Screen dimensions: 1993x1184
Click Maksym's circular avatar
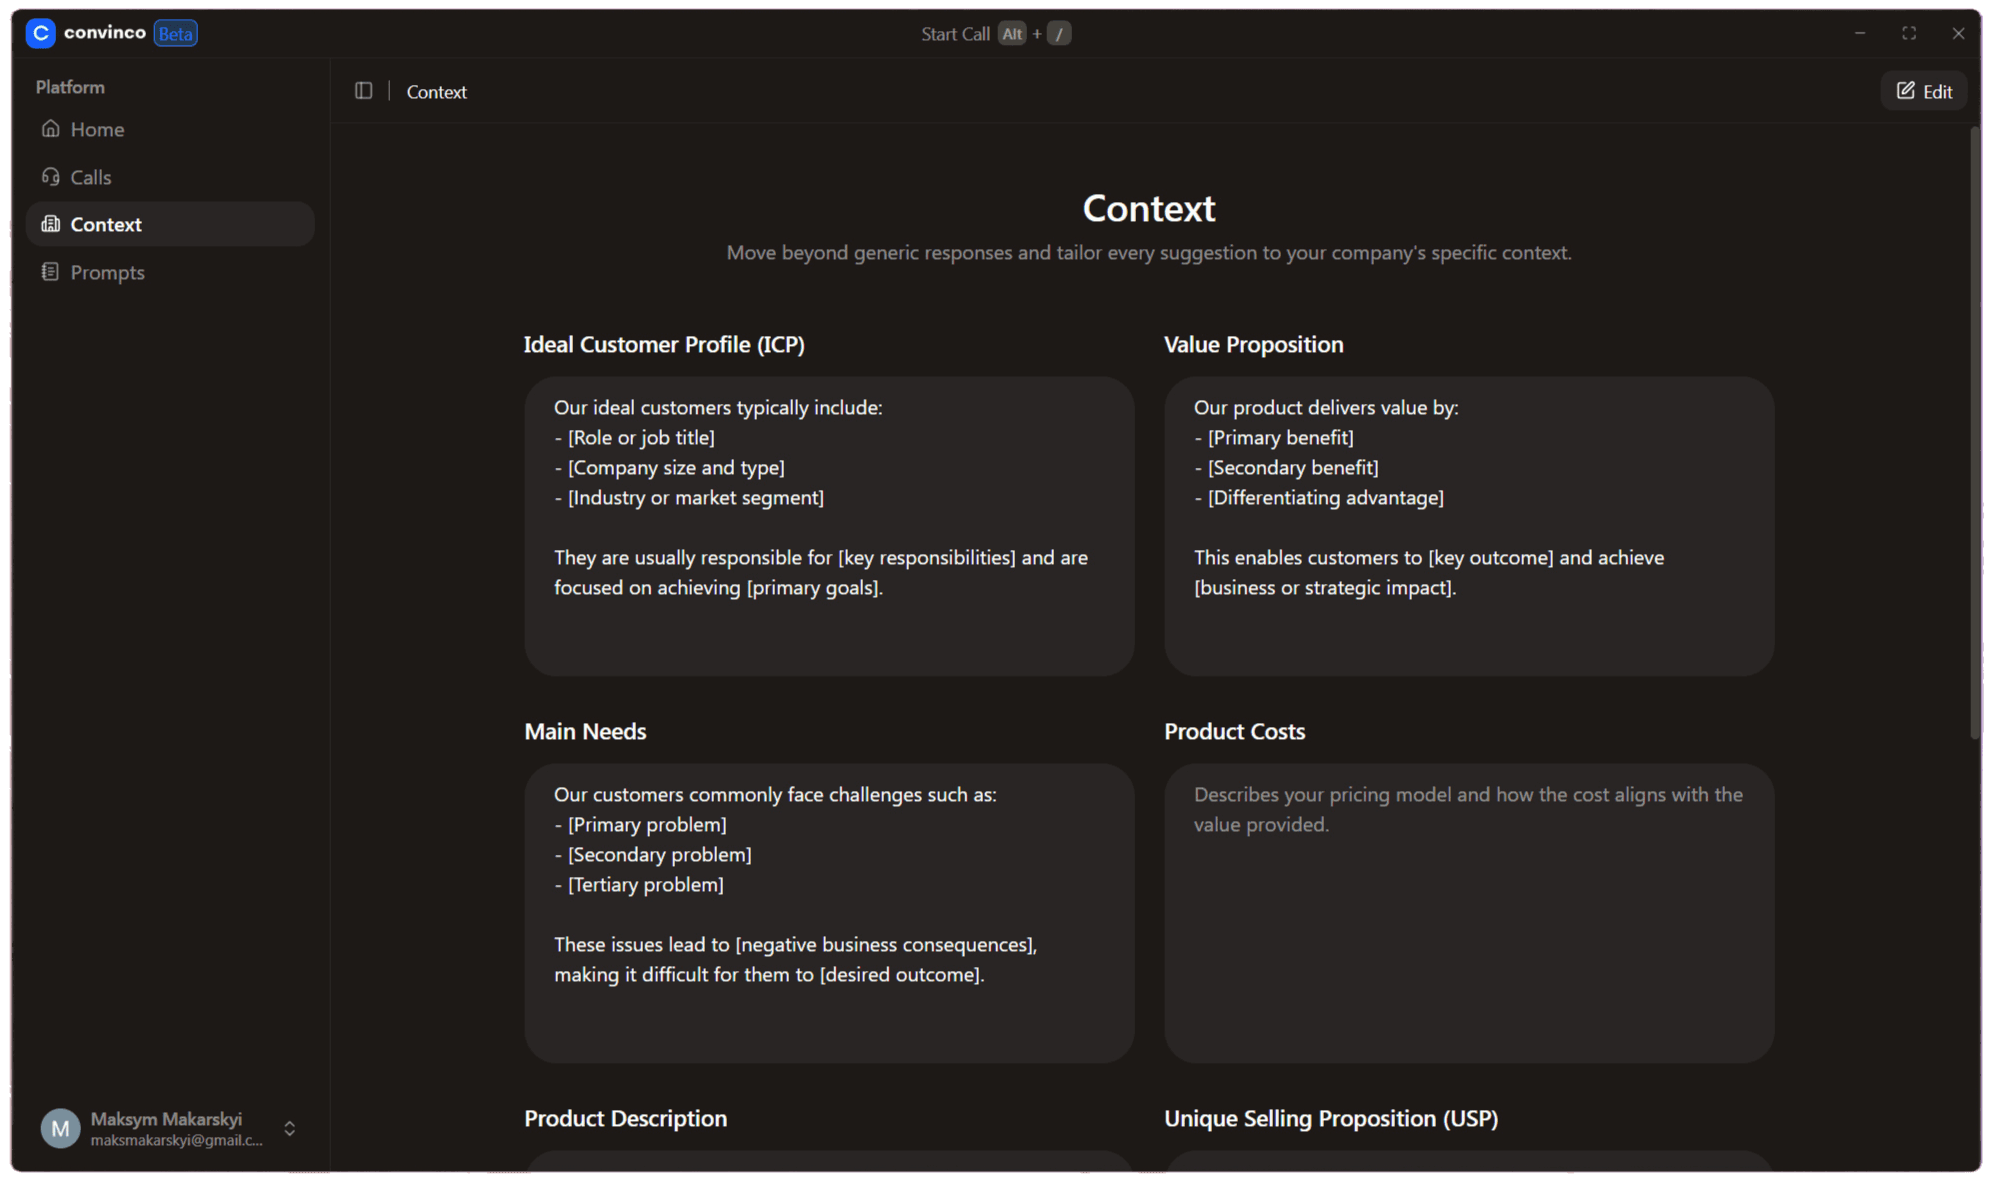(60, 1127)
